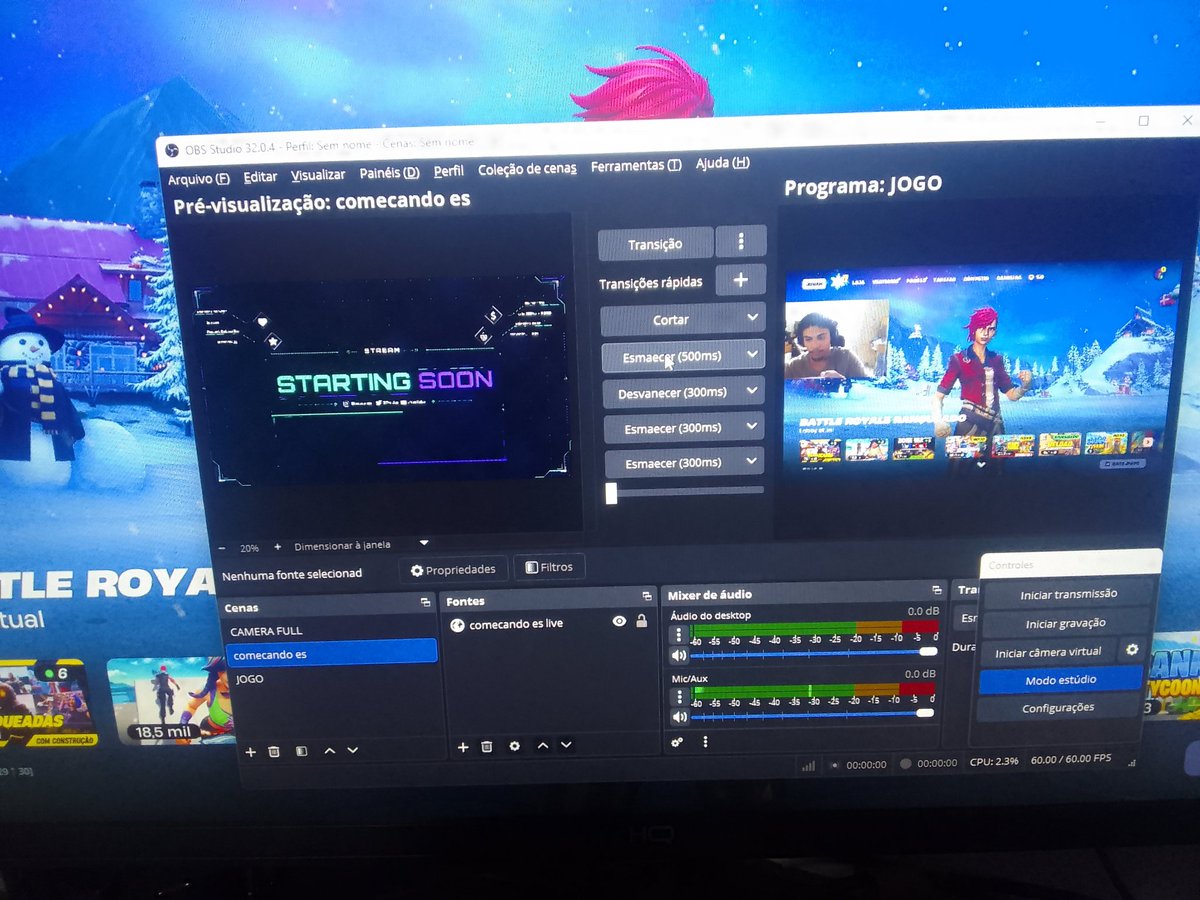Open audio mixer menu dots beside gears icon
Image resolution: width=1200 pixels, height=900 pixels.
click(705, 742)
